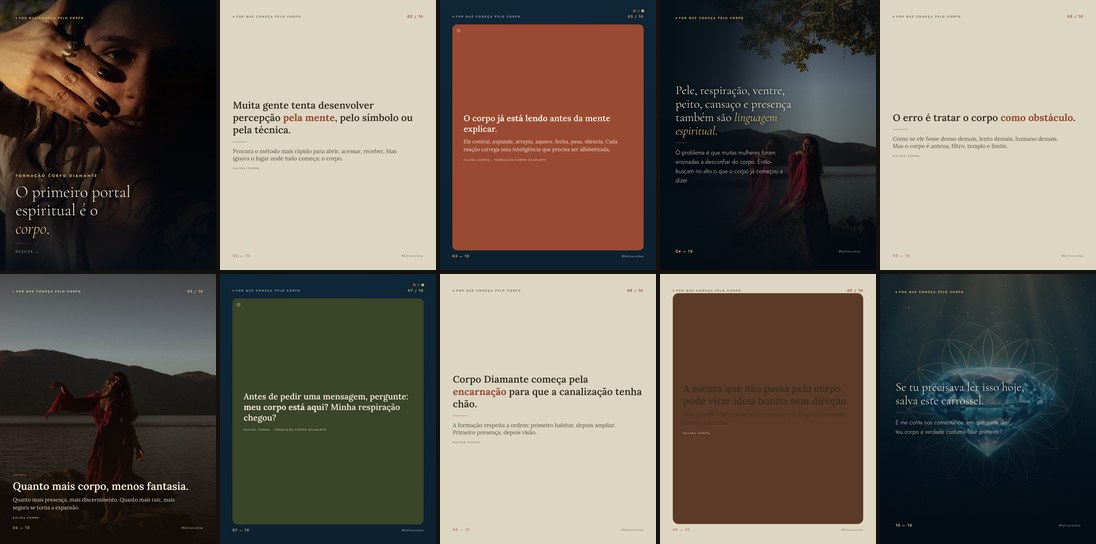Screen dimensions: 1096x544
Task: Click the paragraph starting 'Ele contrai, expande, arrepia'
Action: click(540, 145)
